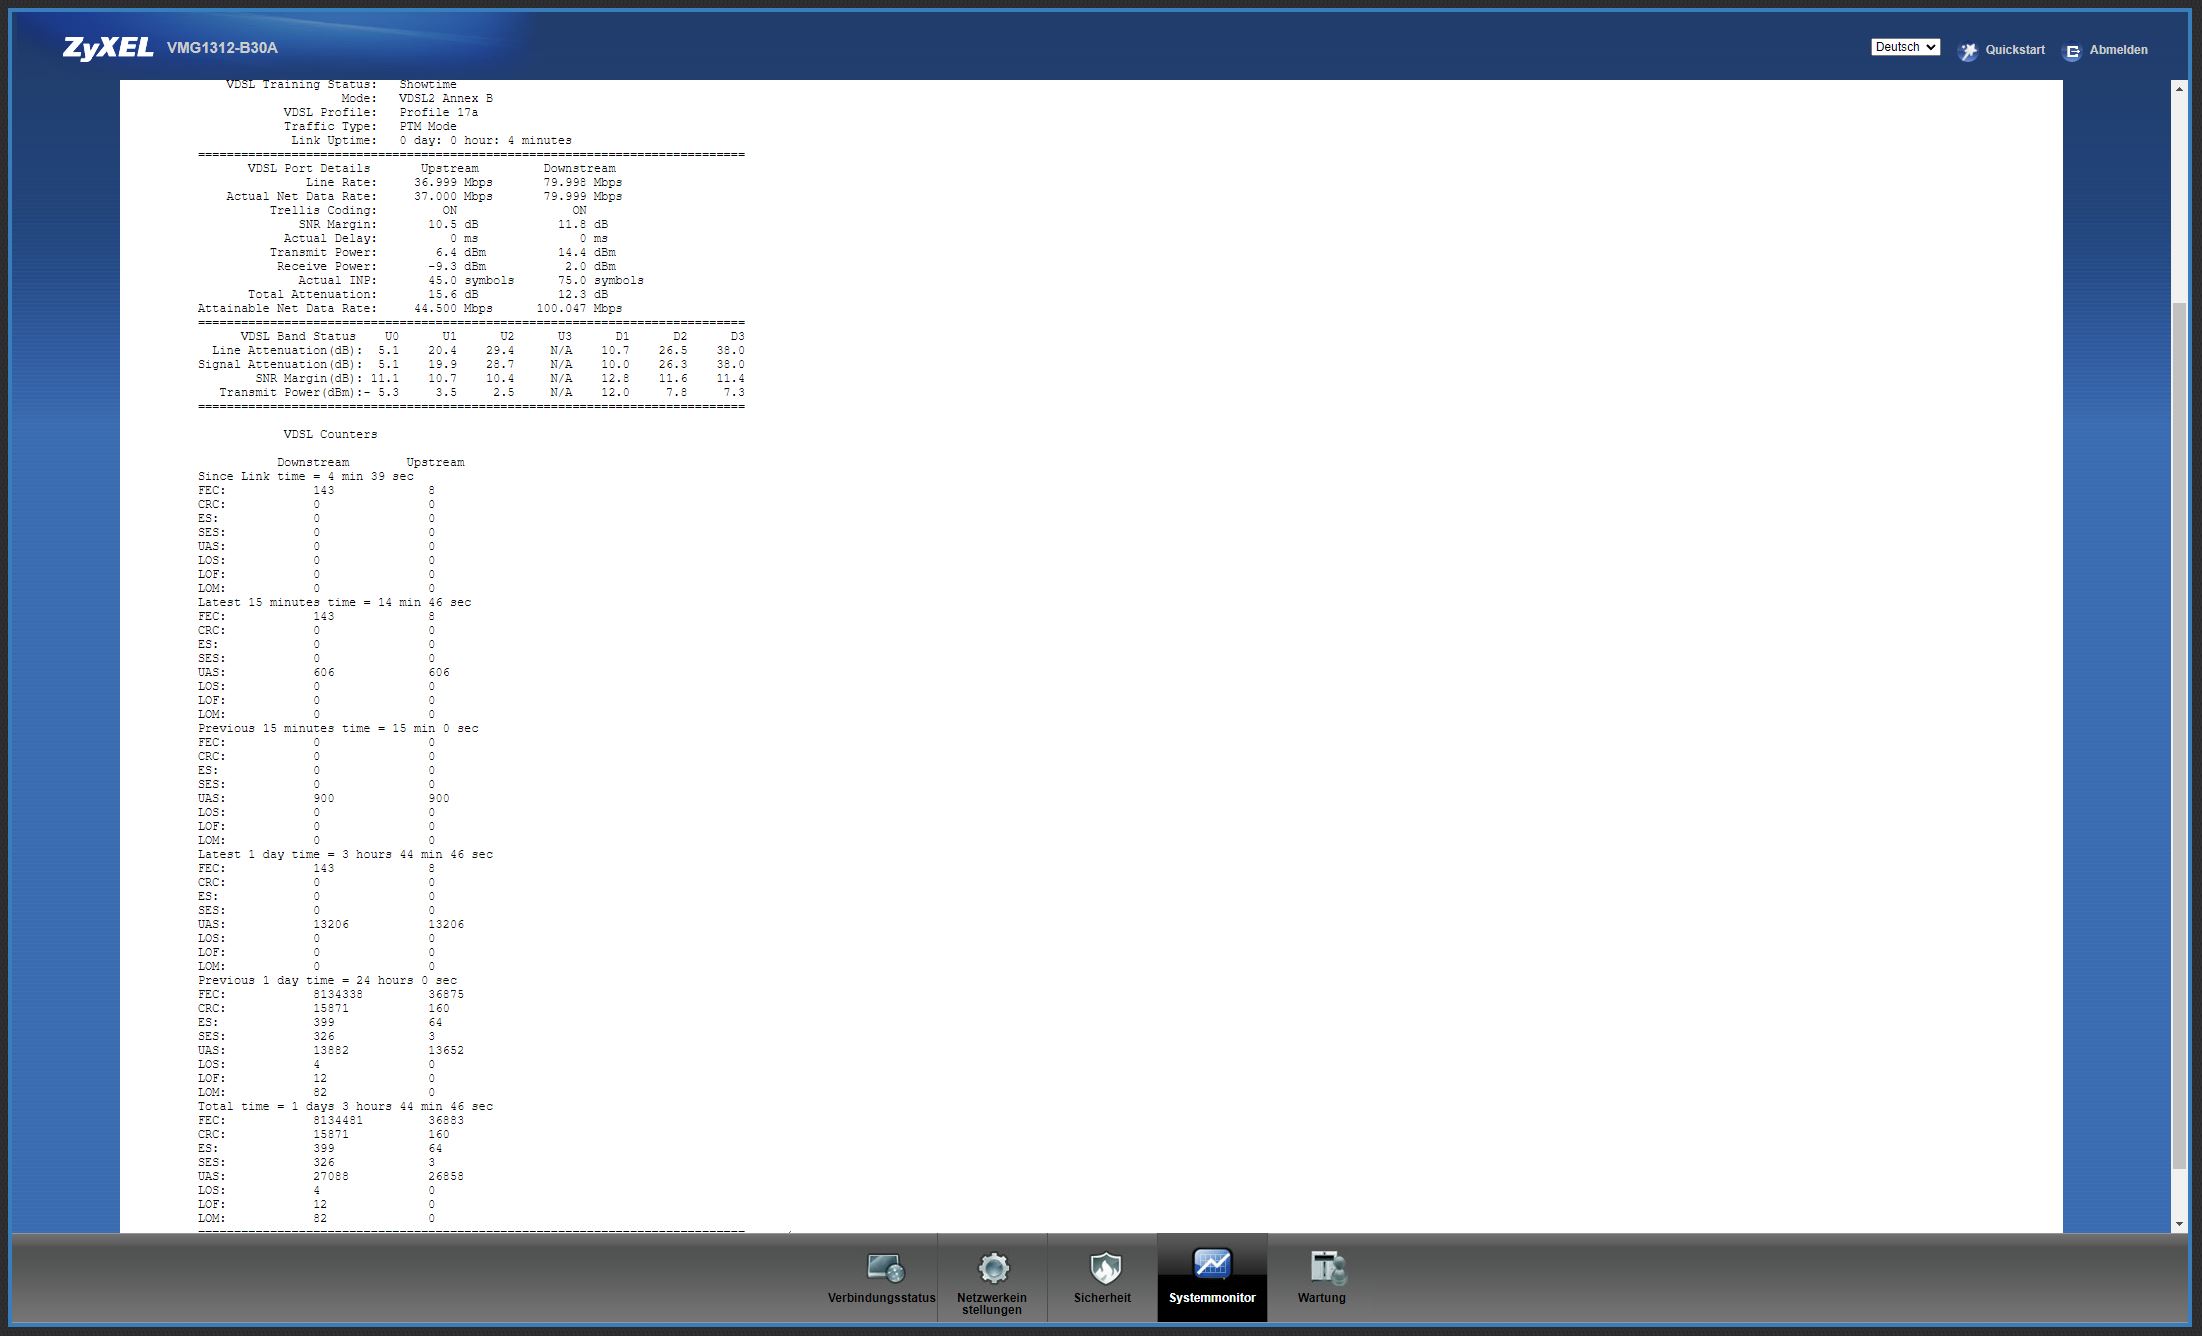Click the Verbindungsstatus monitor icon
2202x1336 pixels.
[x=885, y=1268]
